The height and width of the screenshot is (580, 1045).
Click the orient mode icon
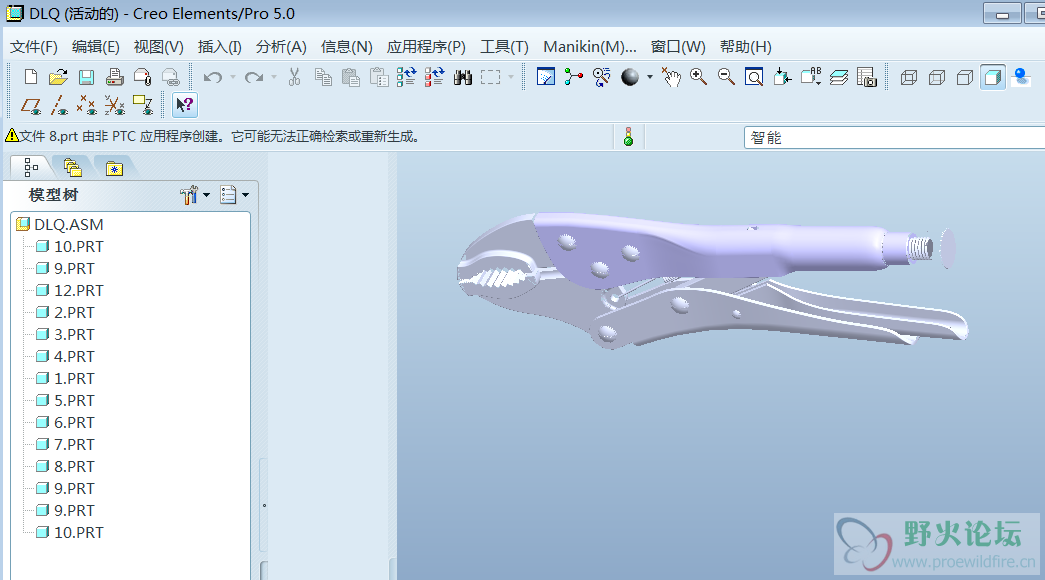[601, 77]
